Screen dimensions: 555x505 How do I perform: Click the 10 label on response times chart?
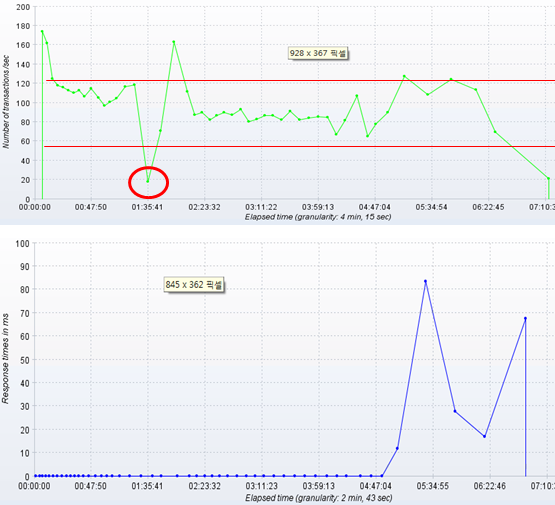(x=24, y=453)
